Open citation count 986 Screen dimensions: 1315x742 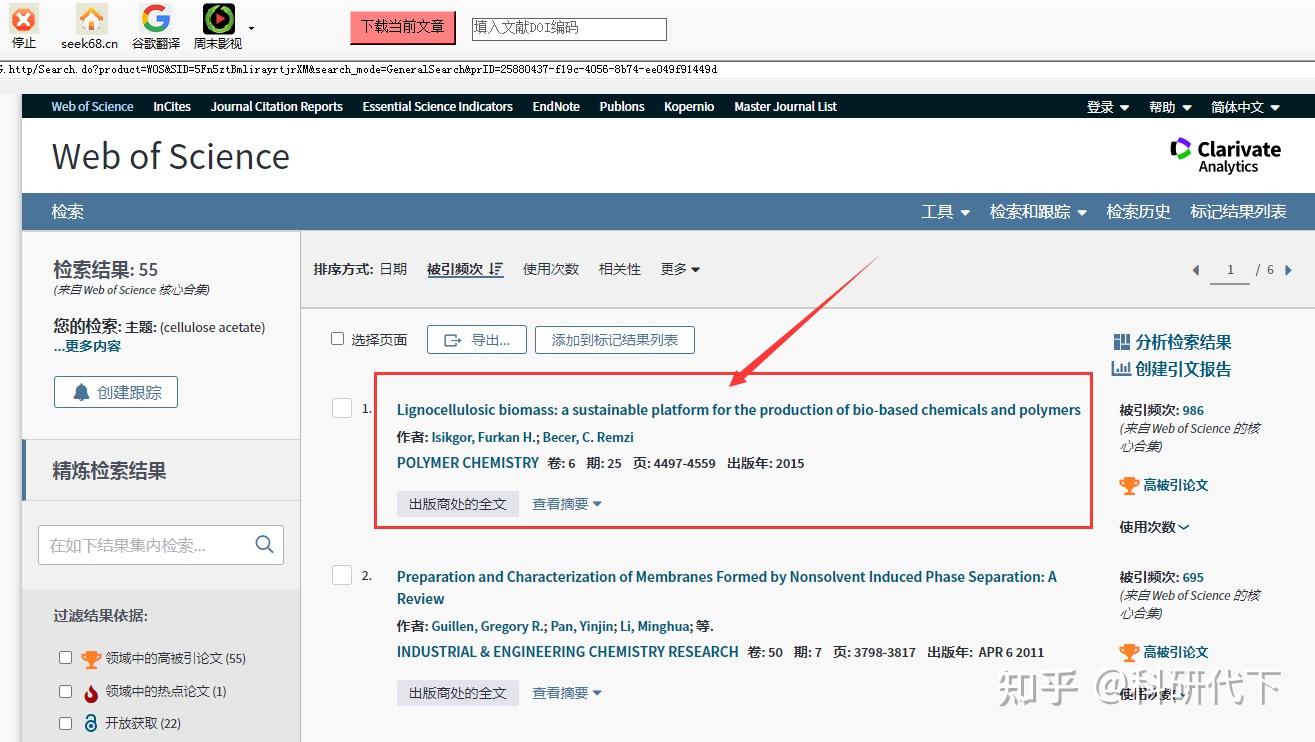(x=1193, y=410)
